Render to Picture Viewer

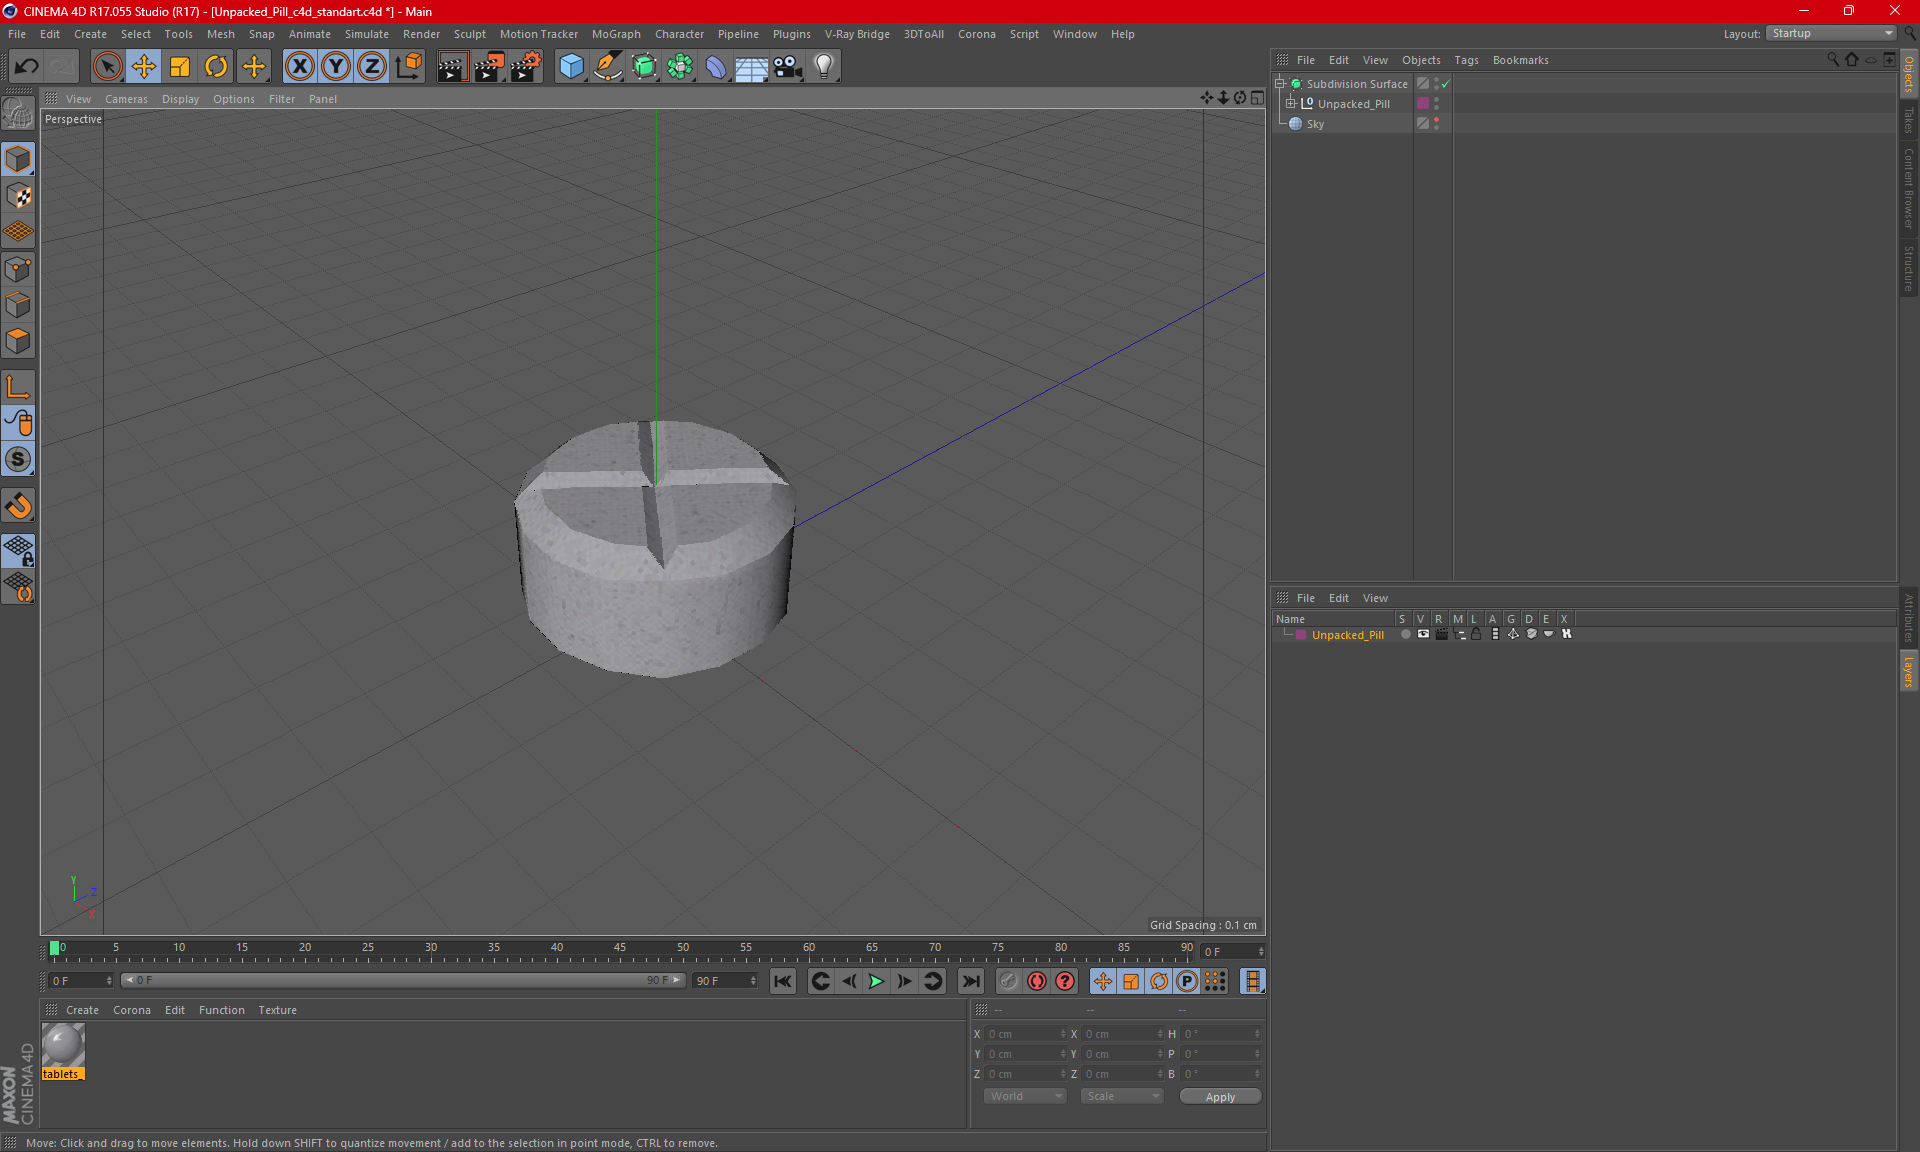489,66
